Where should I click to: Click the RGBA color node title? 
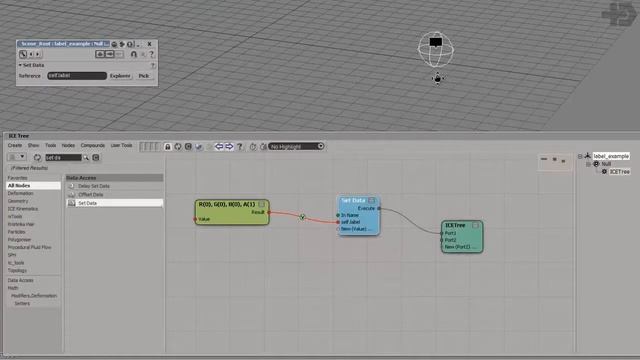pos(227,204)
